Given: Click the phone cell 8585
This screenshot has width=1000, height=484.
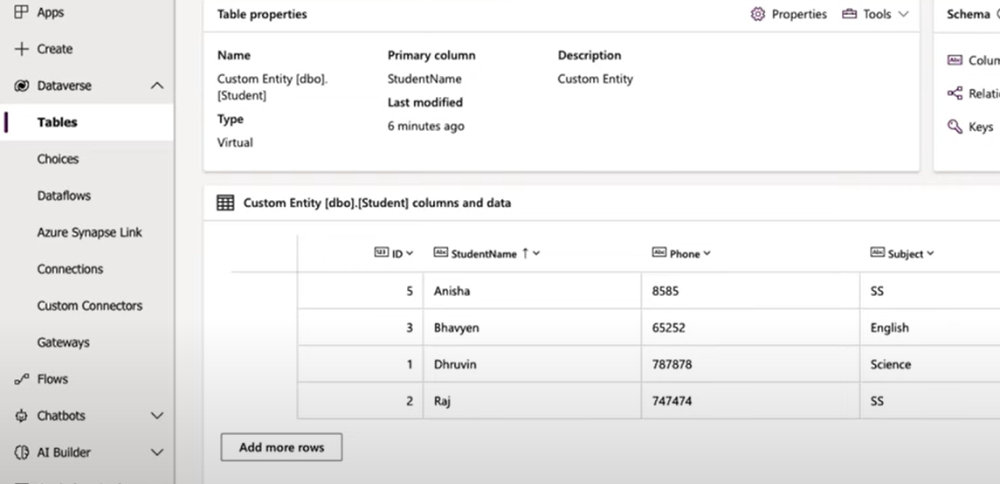Looking at the screenshot, I should coord(751,291).
